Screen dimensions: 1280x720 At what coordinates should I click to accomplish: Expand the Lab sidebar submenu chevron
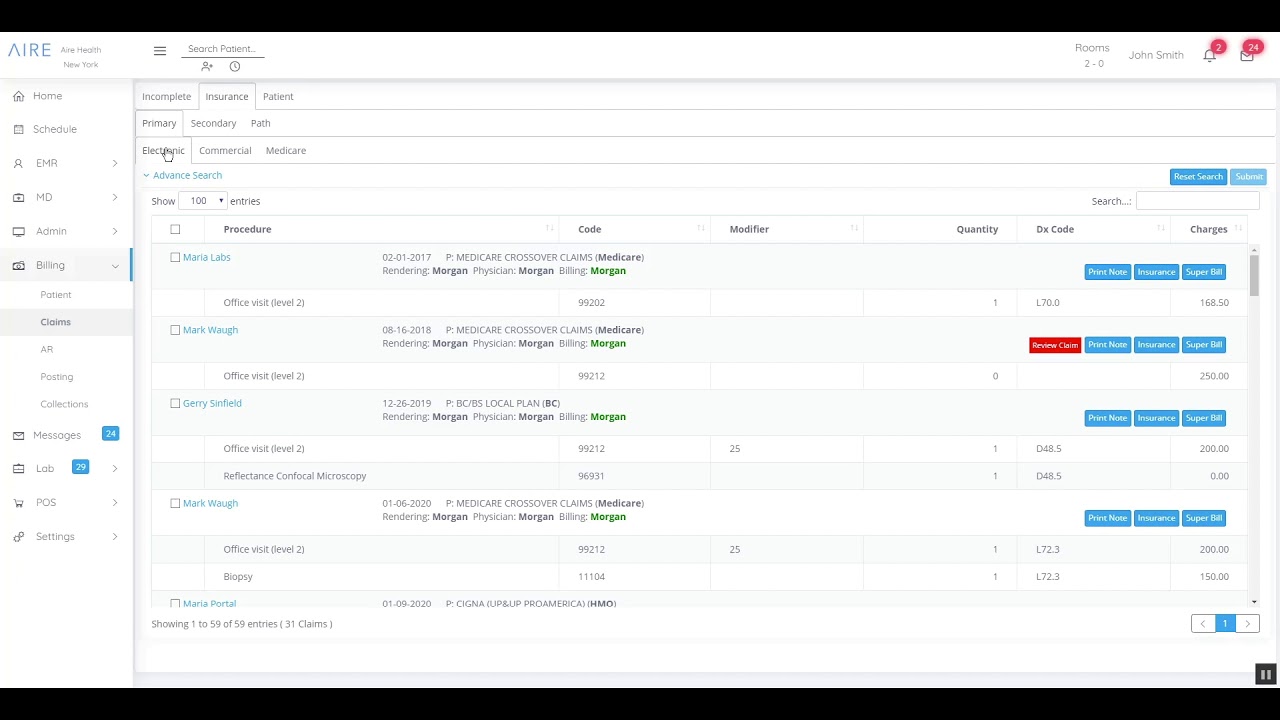pos(114,468)
